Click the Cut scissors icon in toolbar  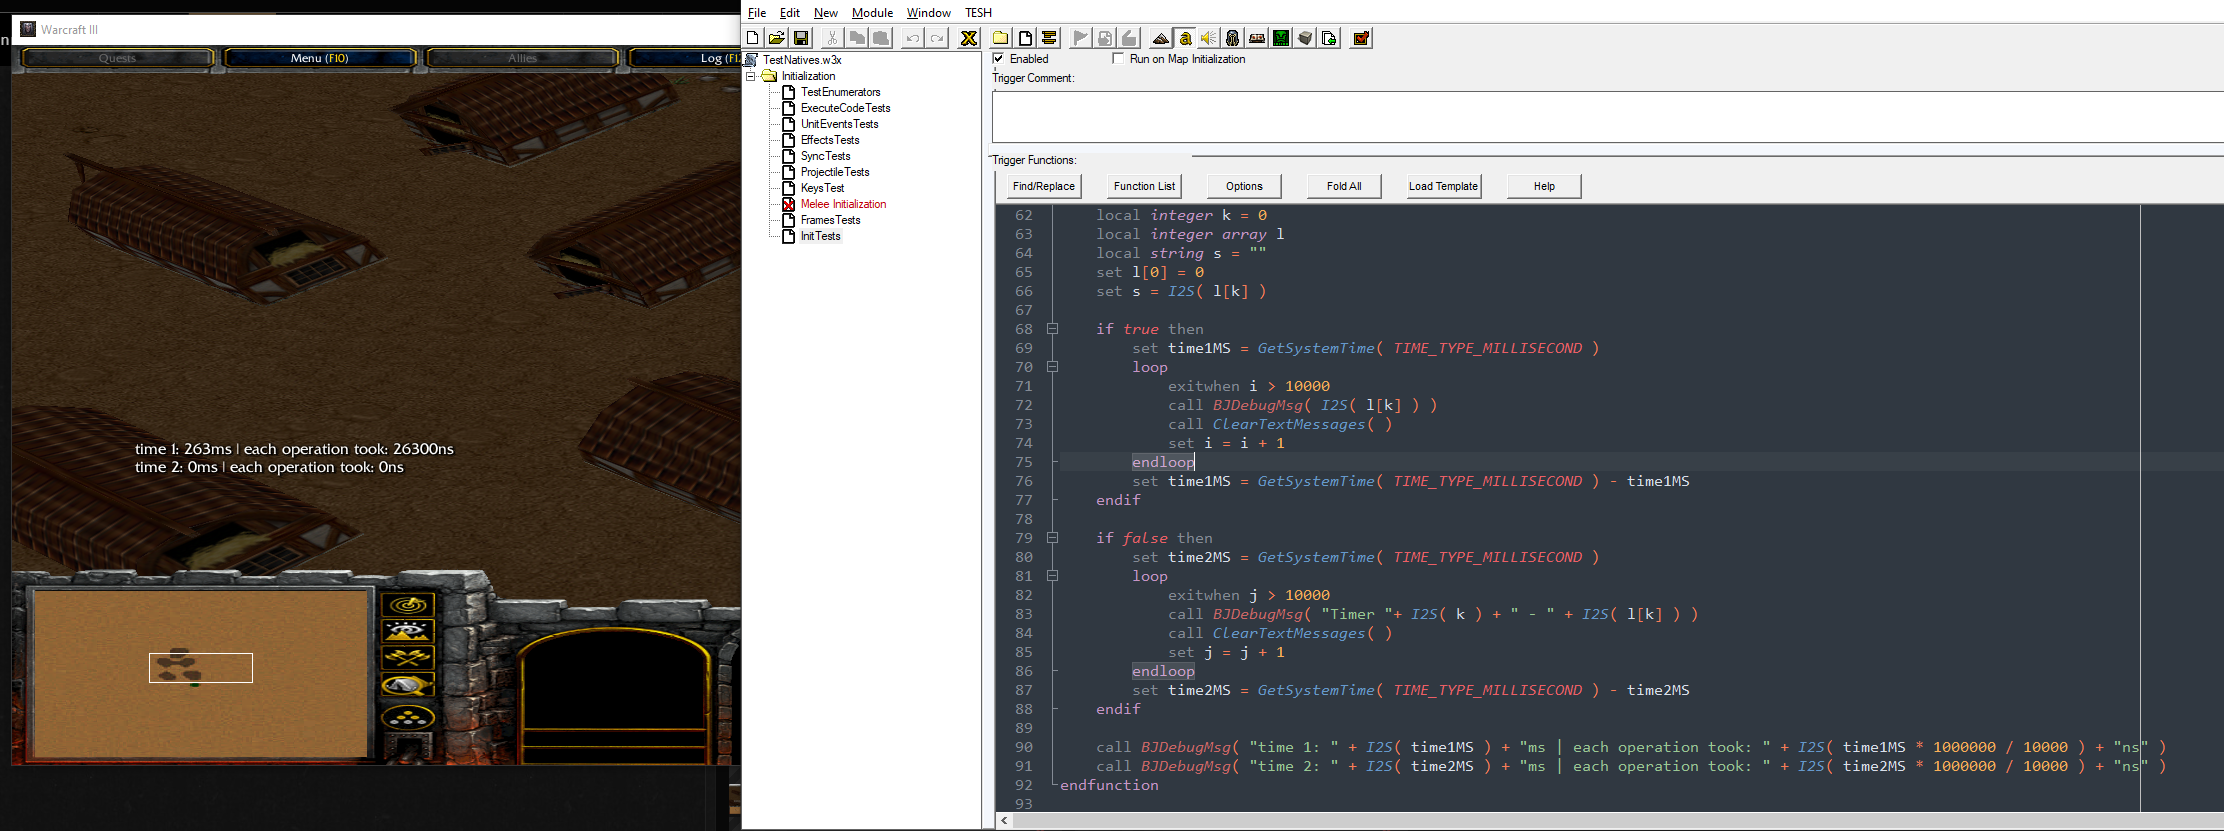(x=832, y=38)
